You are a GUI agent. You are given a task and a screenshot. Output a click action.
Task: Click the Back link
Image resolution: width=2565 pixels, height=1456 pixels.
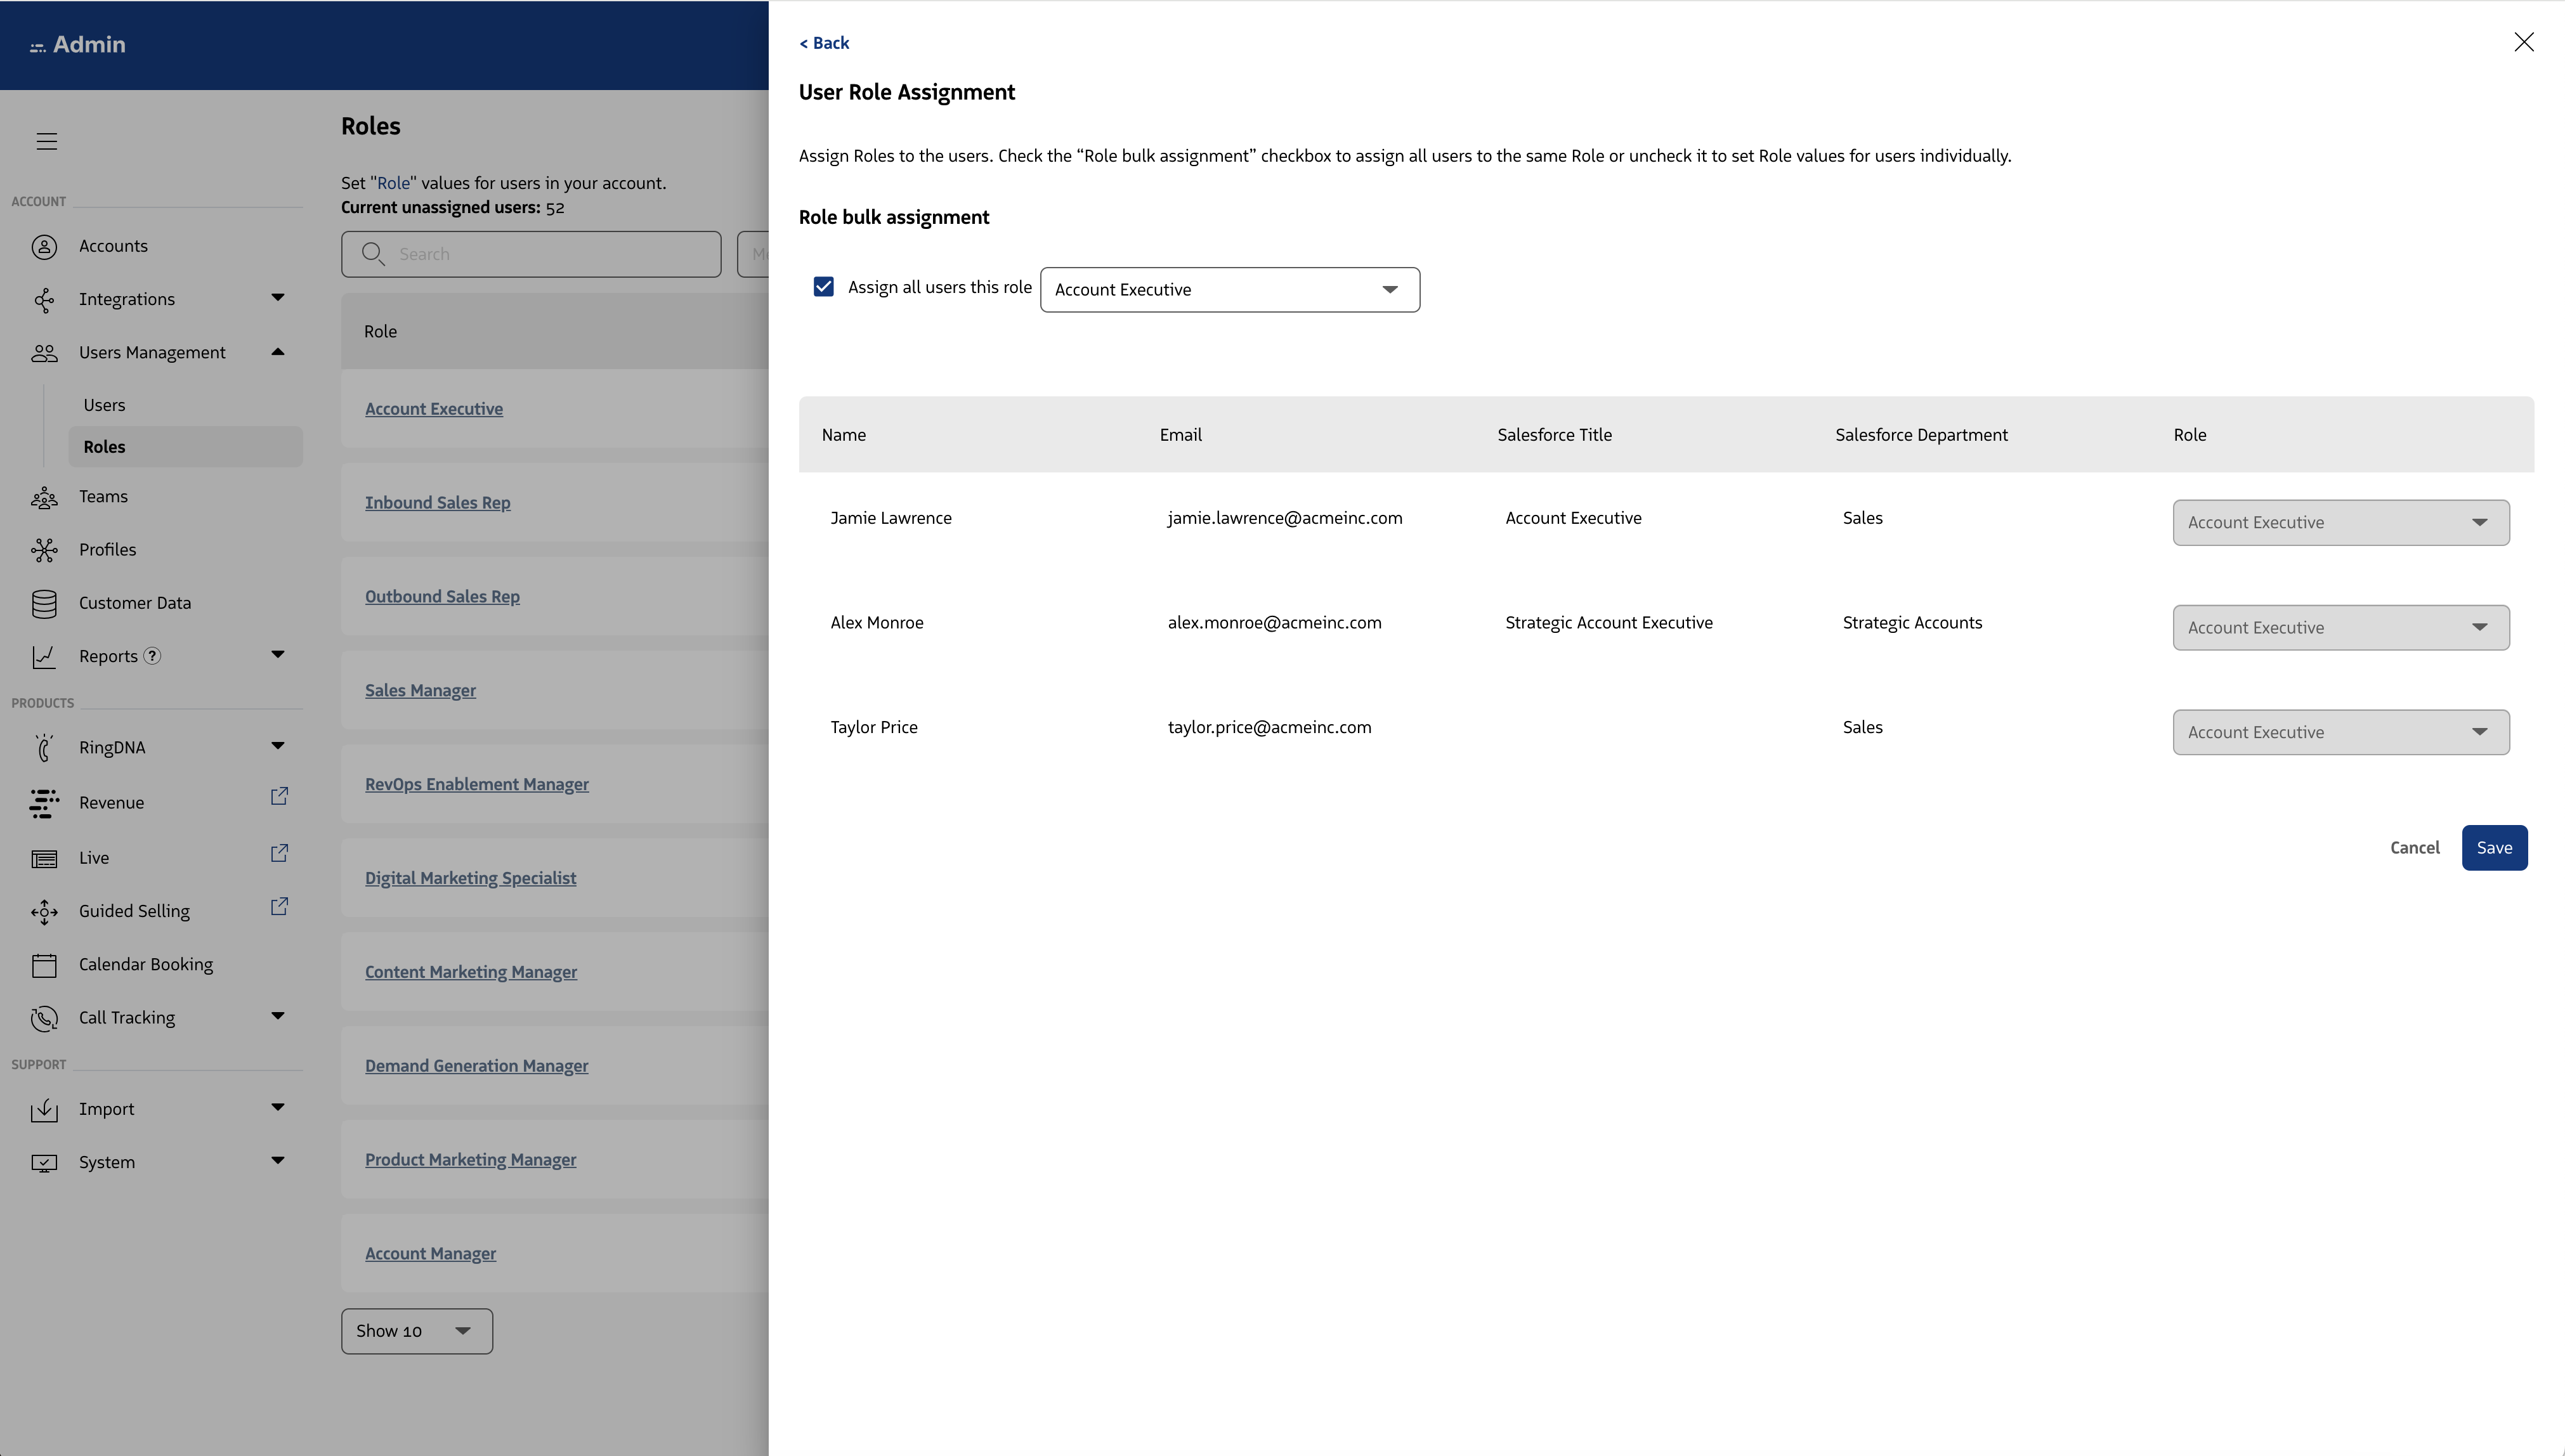pyautogui.click(x=824, y=43)
